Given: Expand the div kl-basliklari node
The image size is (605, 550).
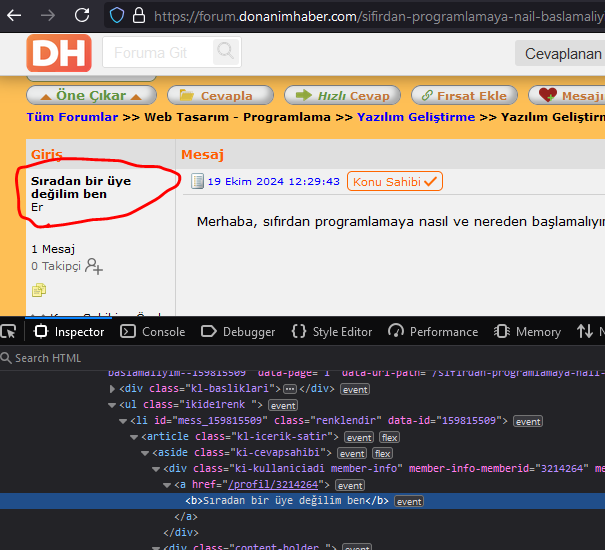Looking at the screenshot, I should (112, 388).
